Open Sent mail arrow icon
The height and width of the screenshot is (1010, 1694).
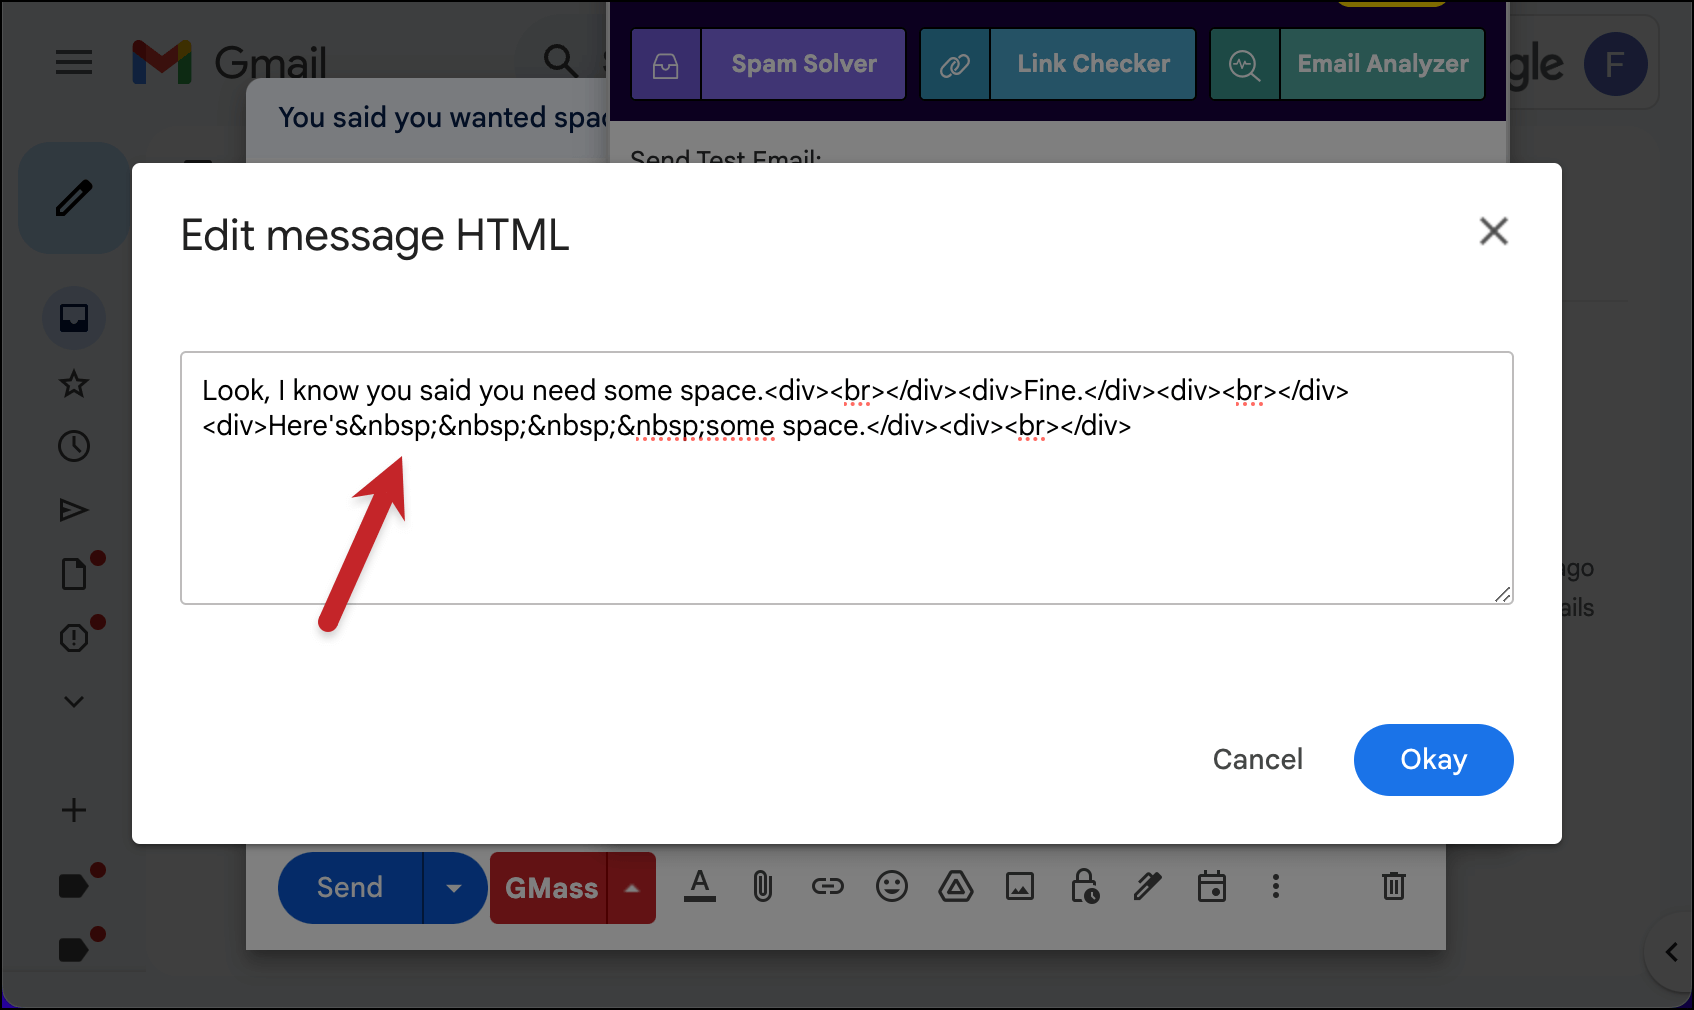[x=74, y=510]
